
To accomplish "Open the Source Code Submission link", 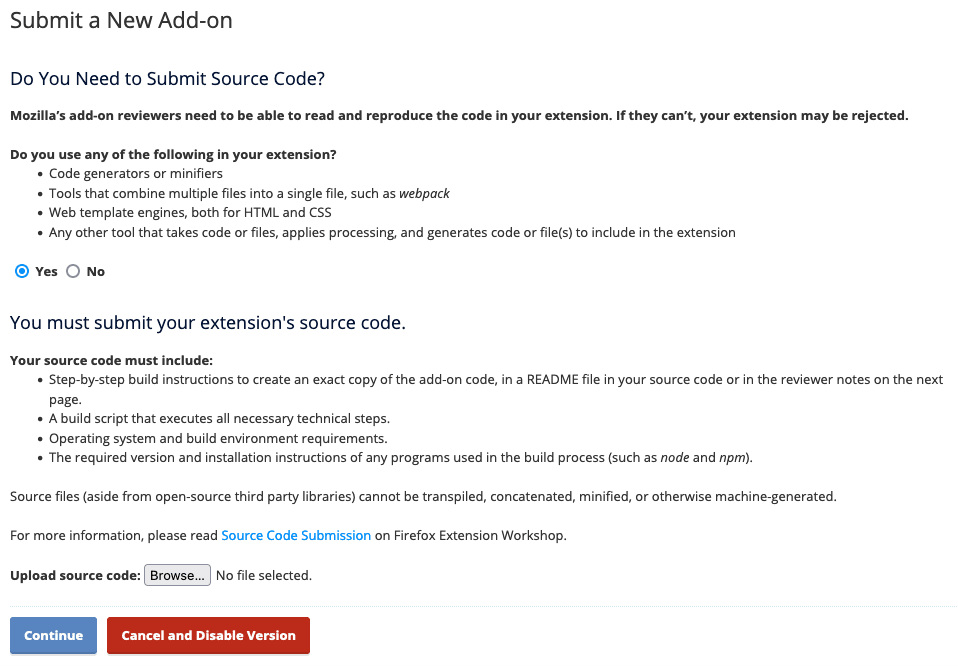I will [x=296, y=535].
